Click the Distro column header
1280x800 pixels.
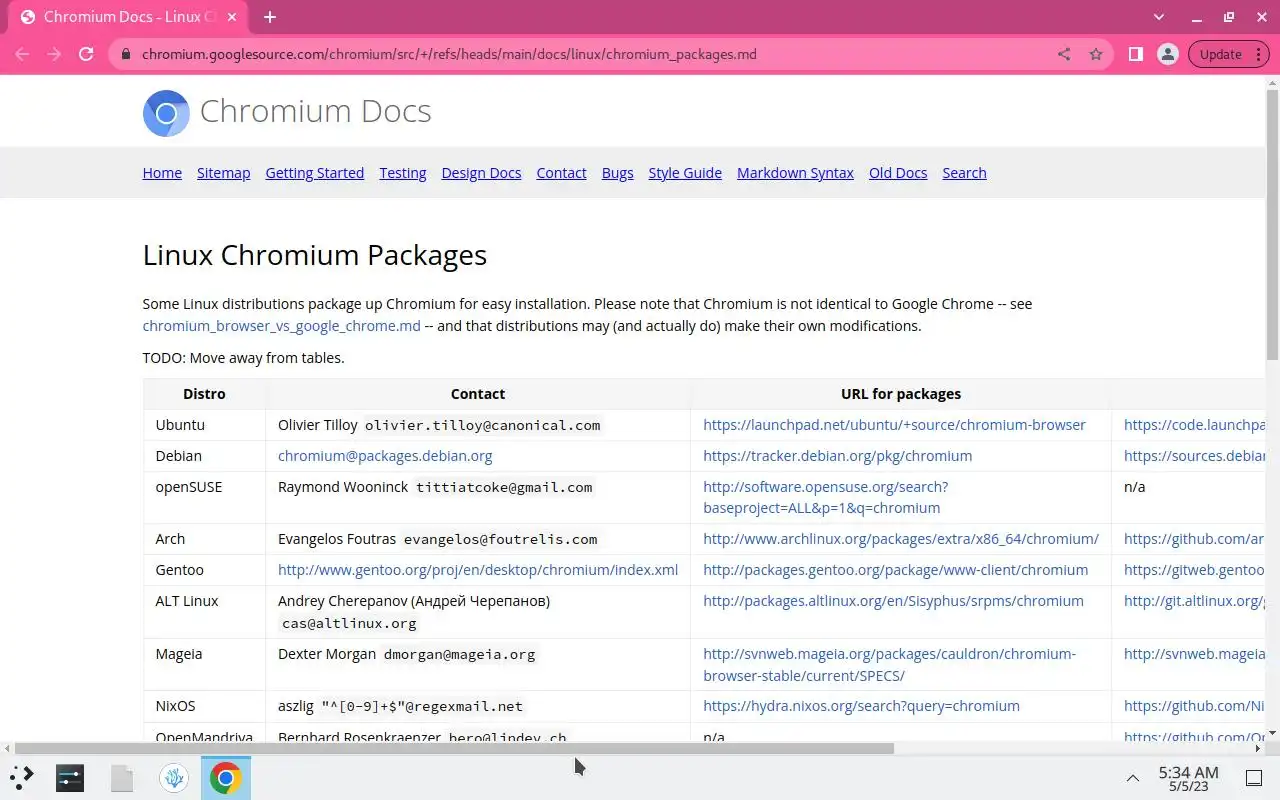(204, 394)
